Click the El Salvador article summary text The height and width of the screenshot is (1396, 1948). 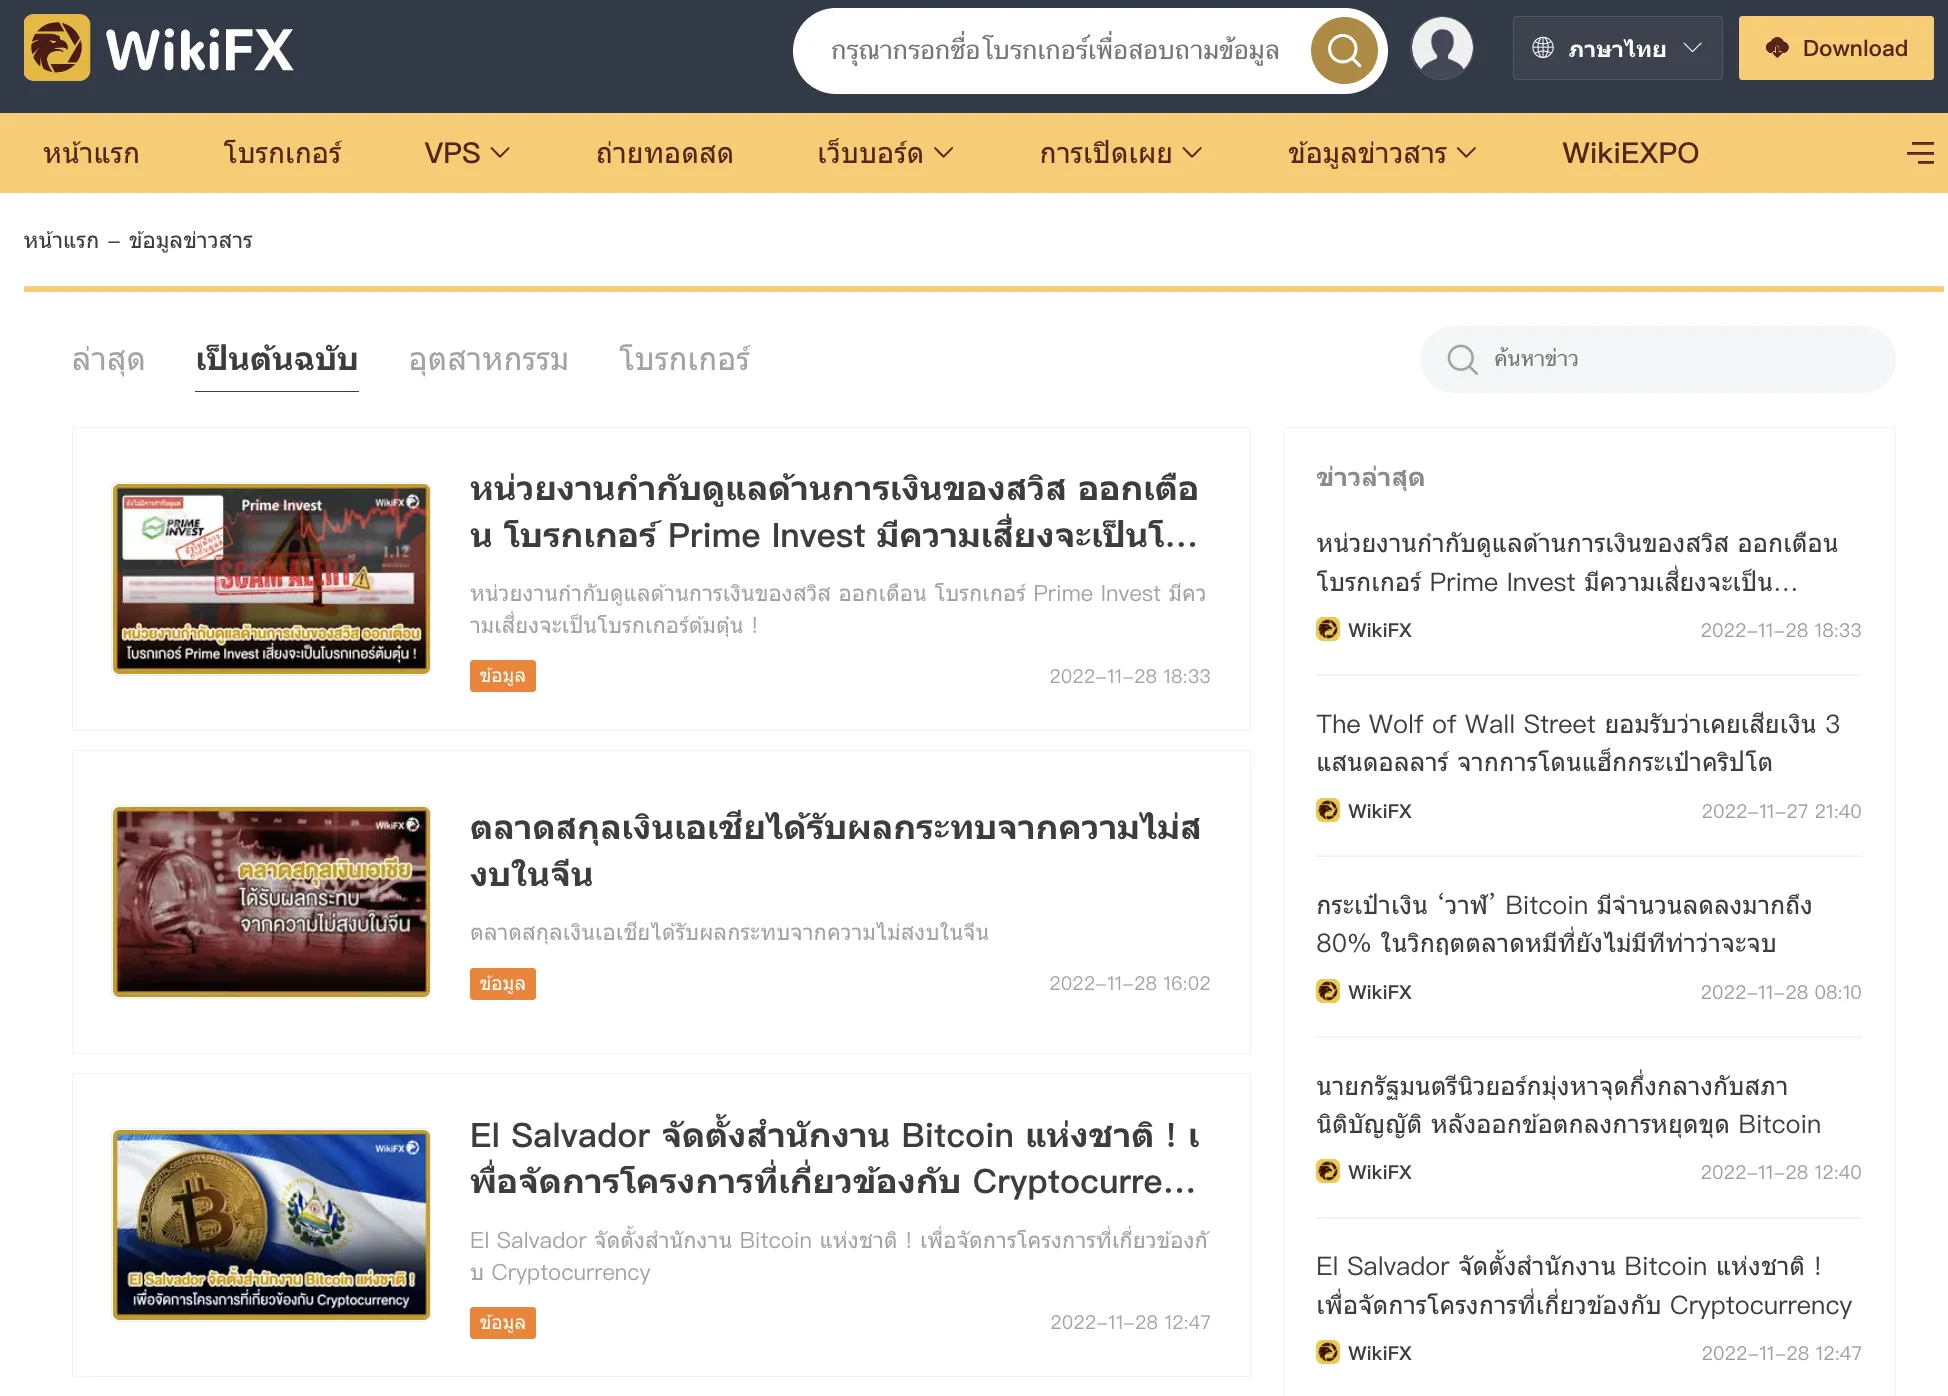point(838,1256)
